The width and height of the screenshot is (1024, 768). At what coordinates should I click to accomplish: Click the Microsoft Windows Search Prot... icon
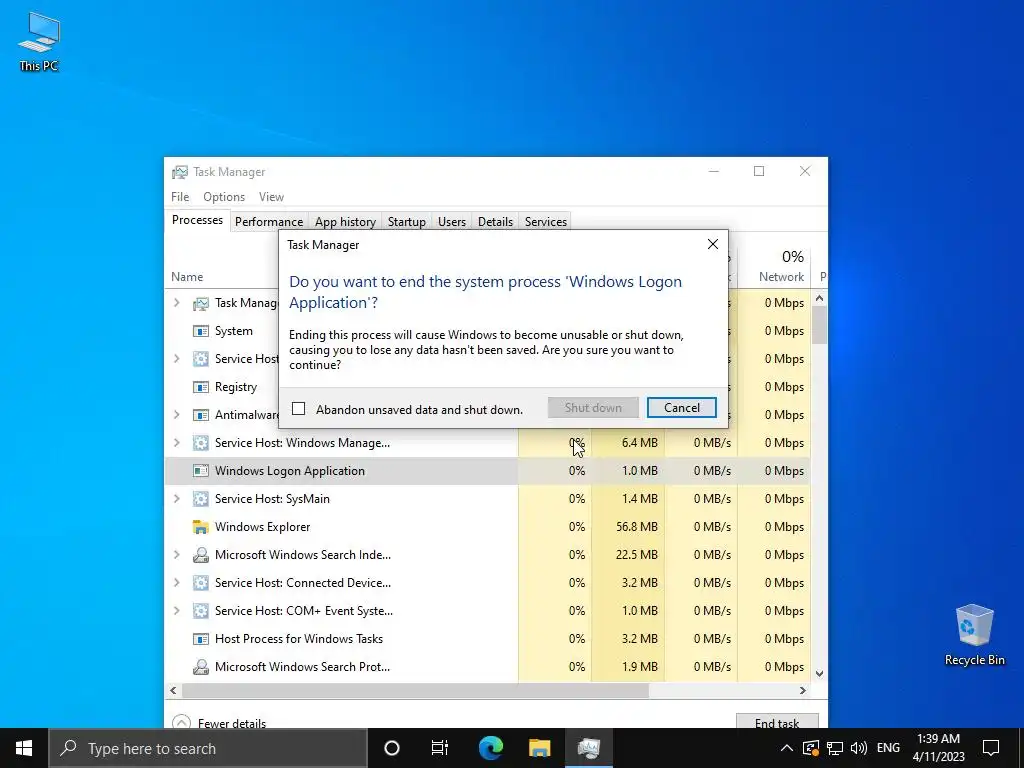pyautogui.click(x=200, y=667)
